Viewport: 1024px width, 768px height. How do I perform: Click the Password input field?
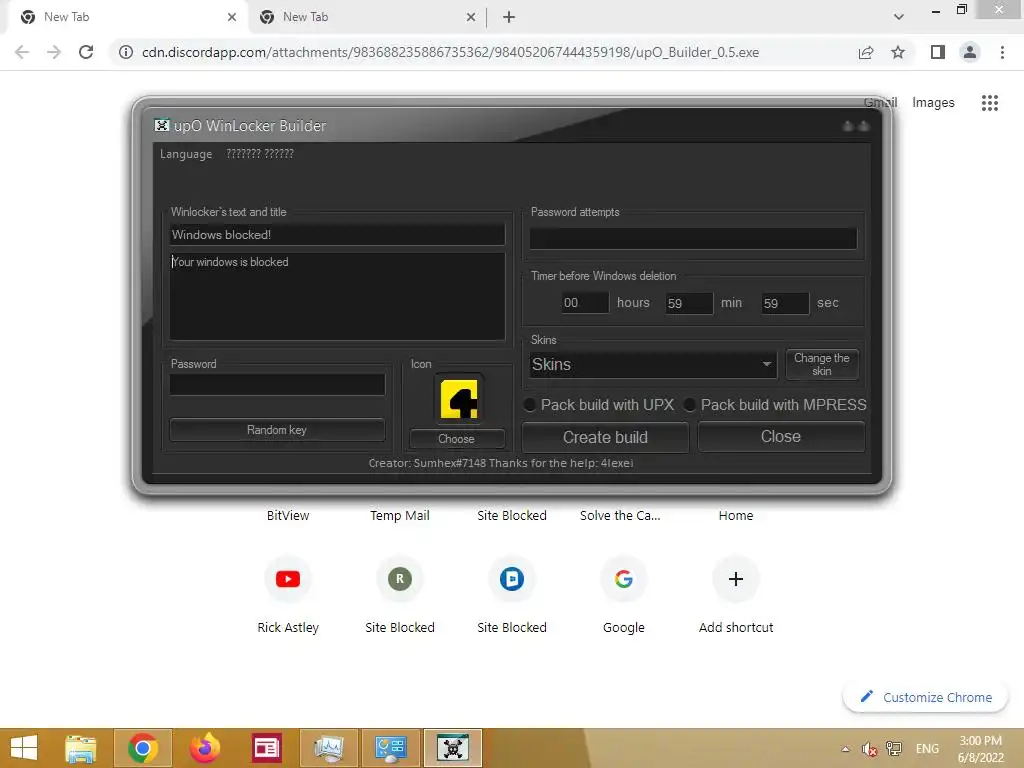pyautogui.click(x=278, y=385)
